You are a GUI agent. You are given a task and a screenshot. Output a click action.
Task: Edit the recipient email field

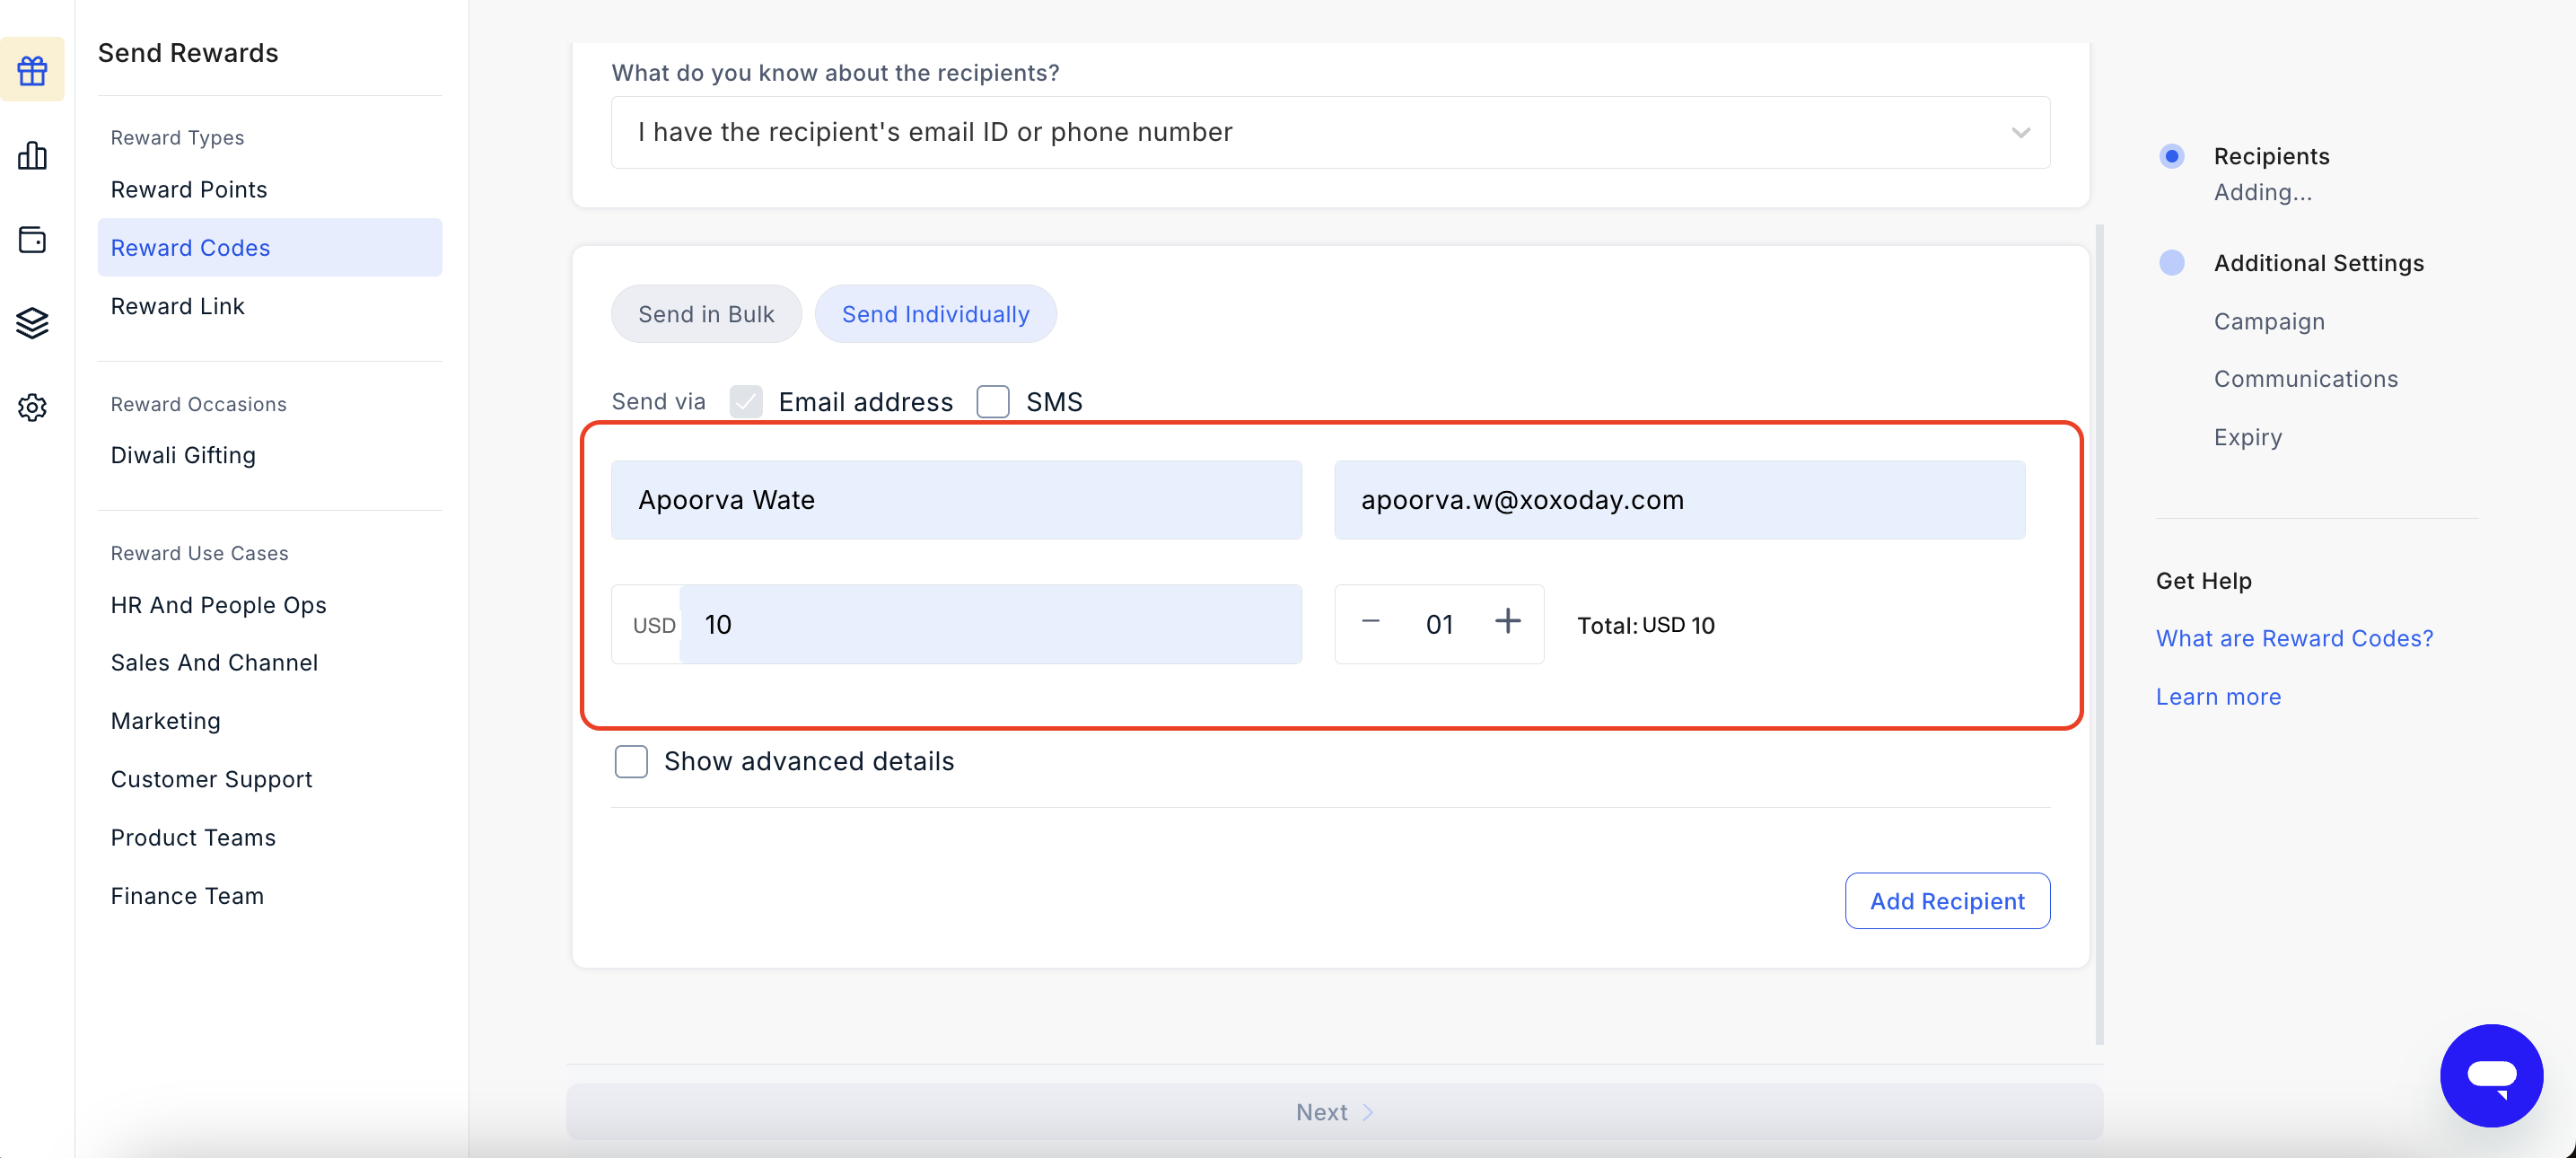tap(1679, 500)
